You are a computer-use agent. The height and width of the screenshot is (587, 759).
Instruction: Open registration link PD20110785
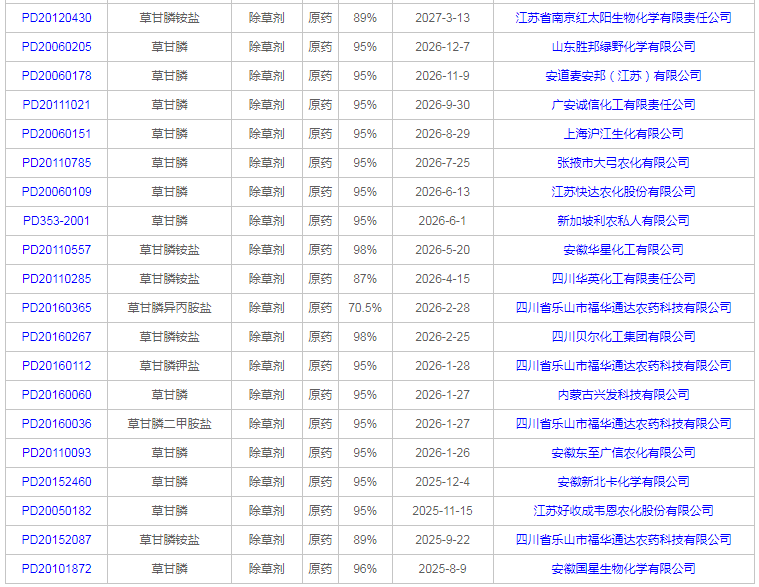click(57, 163)
